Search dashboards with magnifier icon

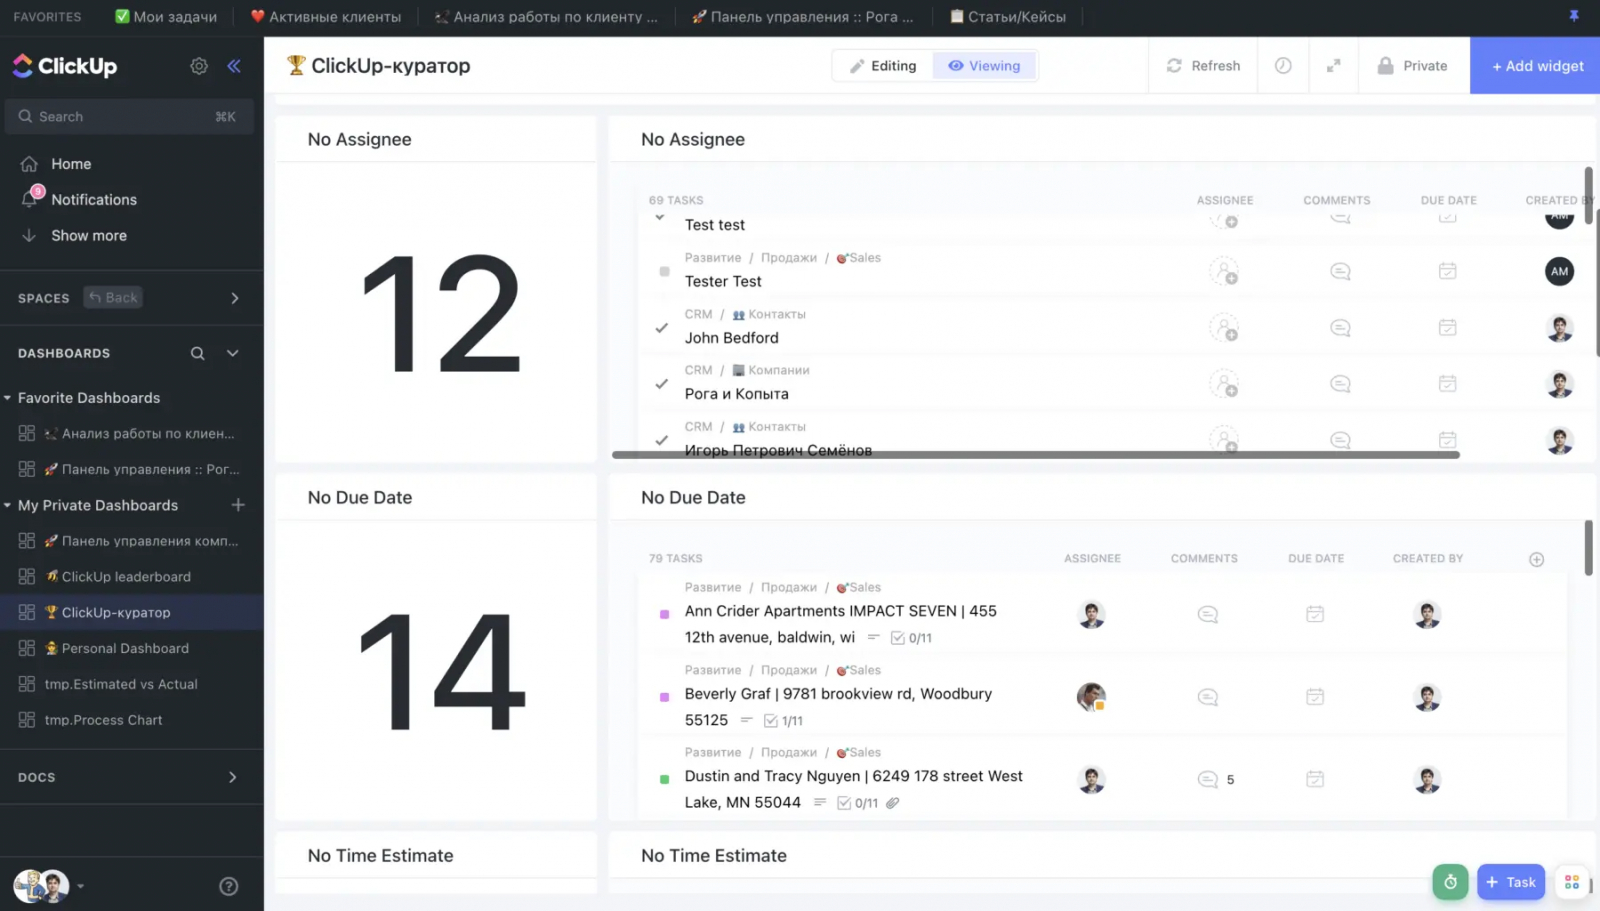[x=198, y=353]
